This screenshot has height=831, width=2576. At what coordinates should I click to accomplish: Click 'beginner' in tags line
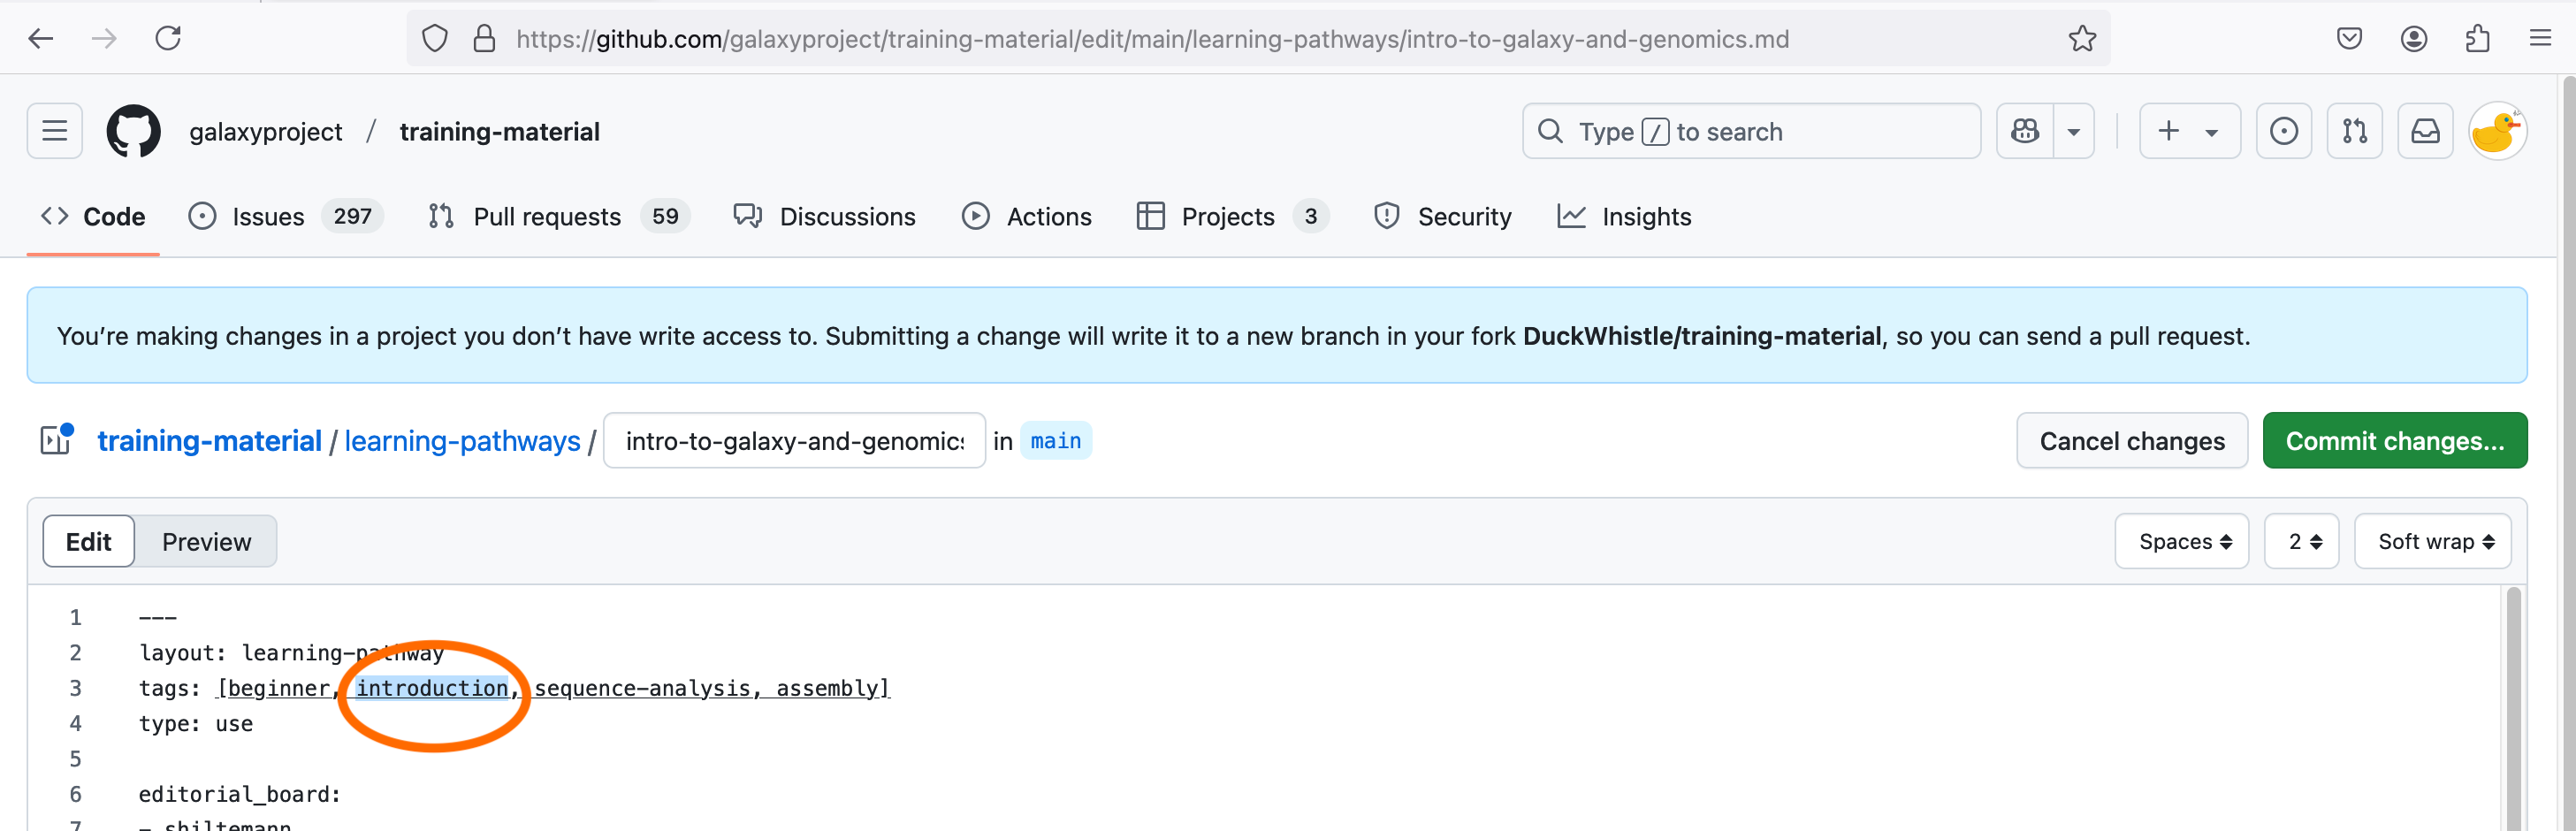click(x=278, y=688)
